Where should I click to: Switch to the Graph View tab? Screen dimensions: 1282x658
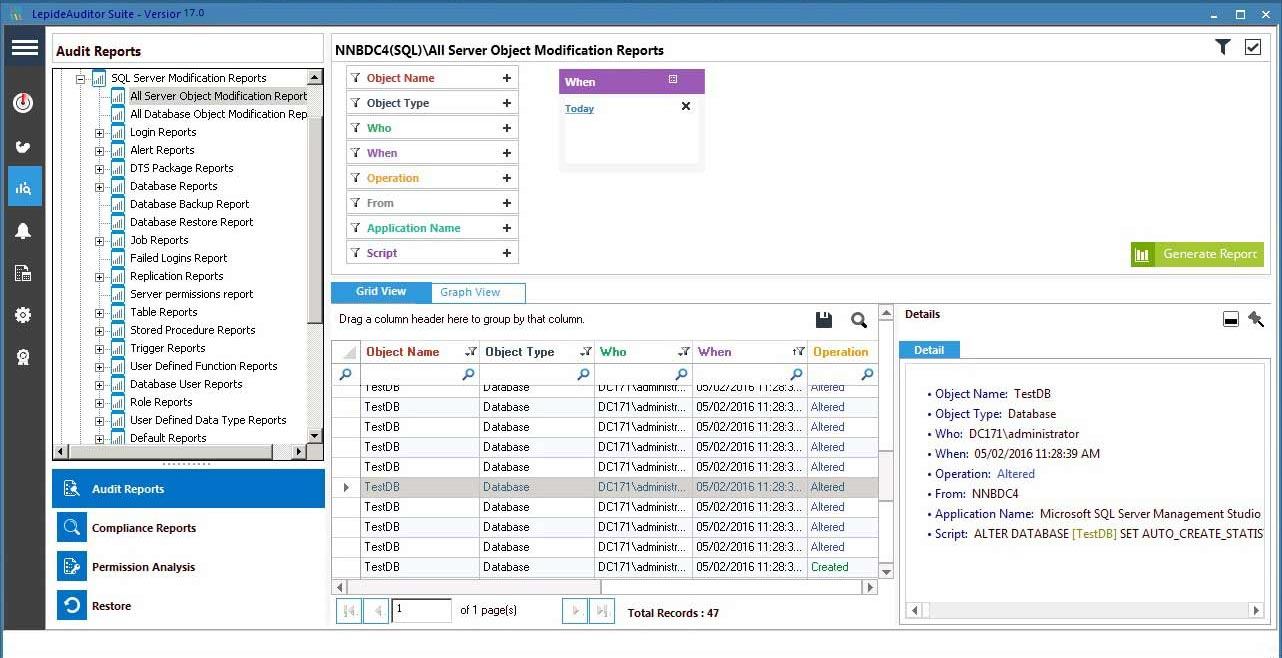470,292
